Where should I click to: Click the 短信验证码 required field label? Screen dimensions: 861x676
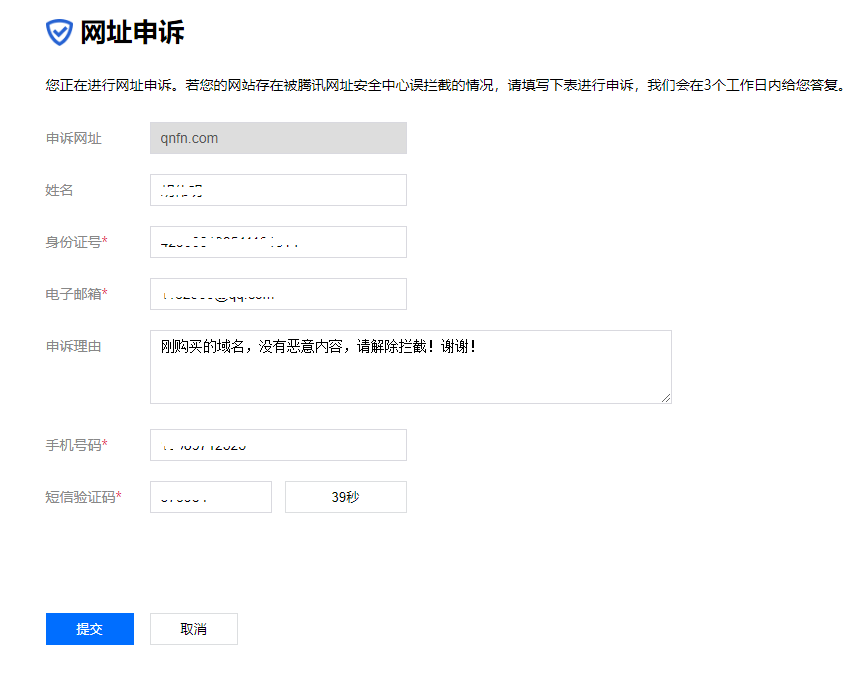[x=83, y=497]
